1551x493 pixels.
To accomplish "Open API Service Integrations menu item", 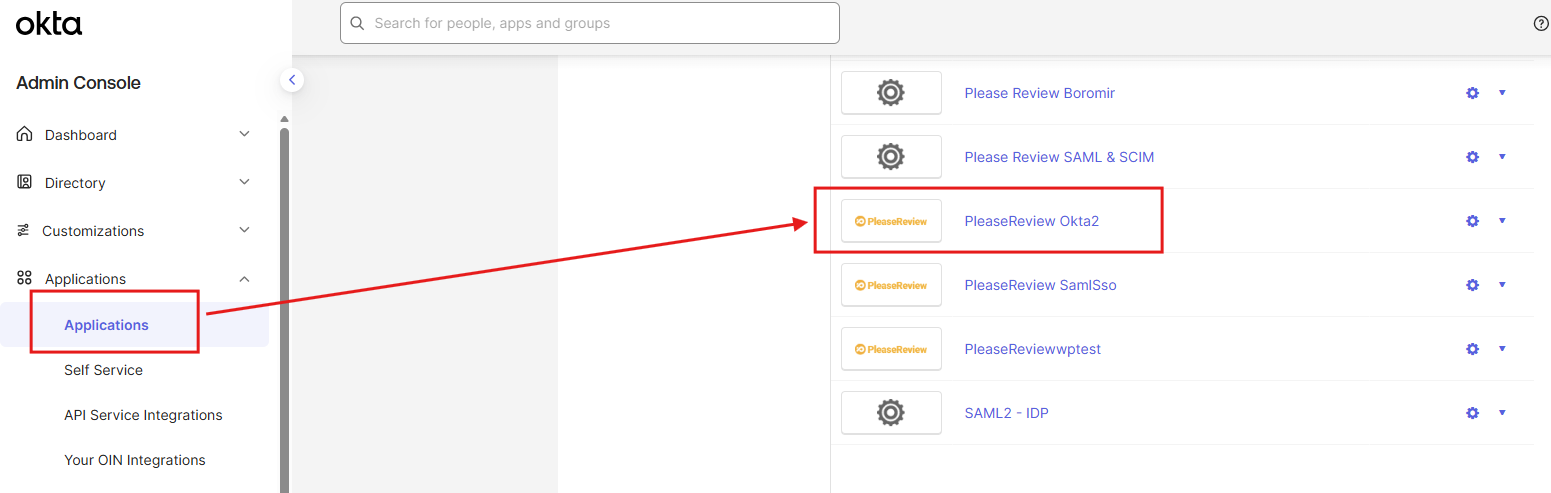I will pyautogui.click(x=143, y=415).
